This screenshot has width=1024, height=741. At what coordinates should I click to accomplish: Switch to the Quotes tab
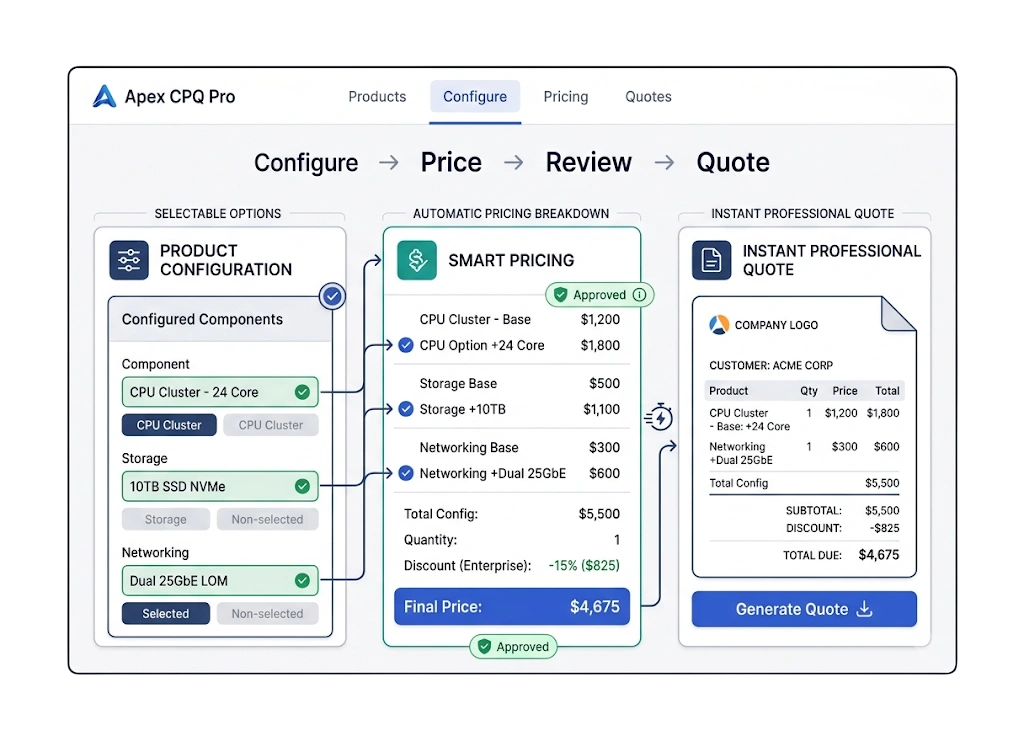[648, 97]
